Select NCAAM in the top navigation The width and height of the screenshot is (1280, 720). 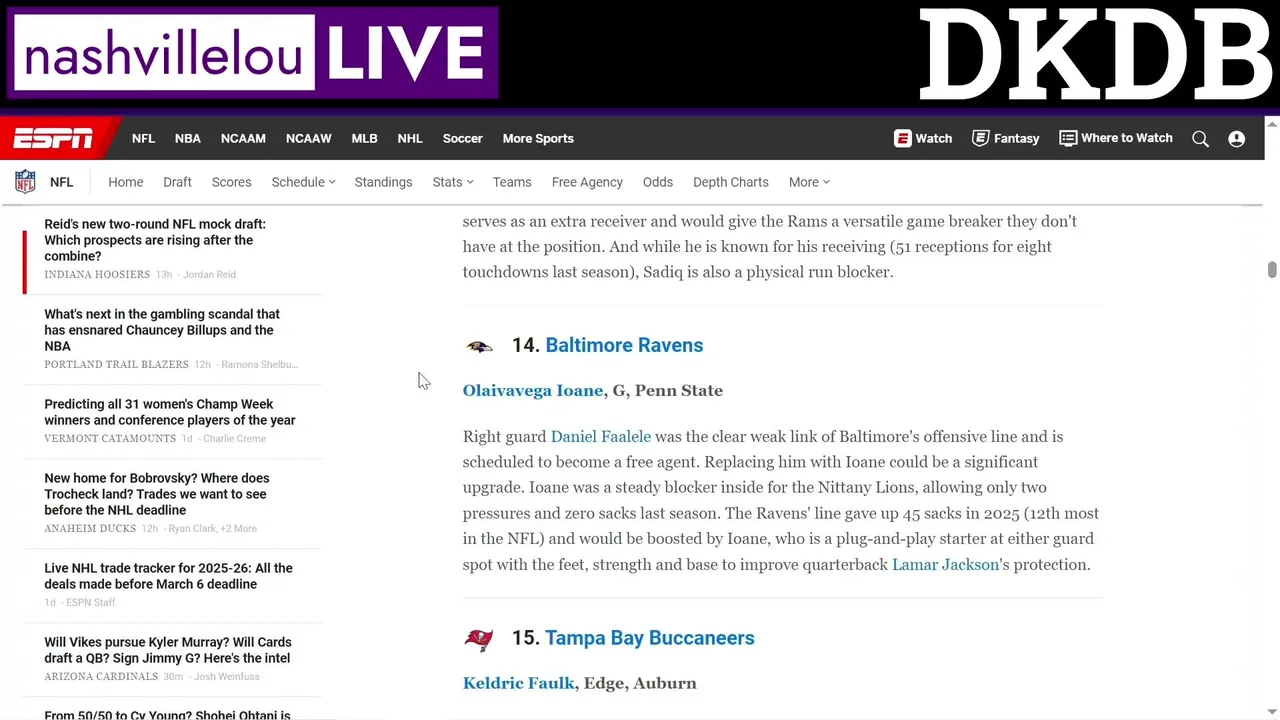click(243, 138)
